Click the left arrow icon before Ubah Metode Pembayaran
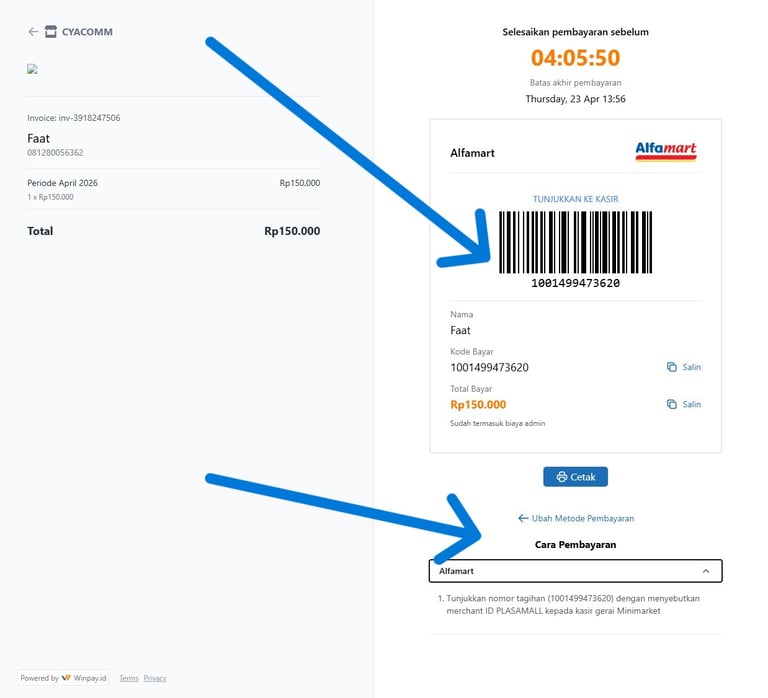Image resolution: width=768 pixels, height=698 pixels. (x=523, y=518)
